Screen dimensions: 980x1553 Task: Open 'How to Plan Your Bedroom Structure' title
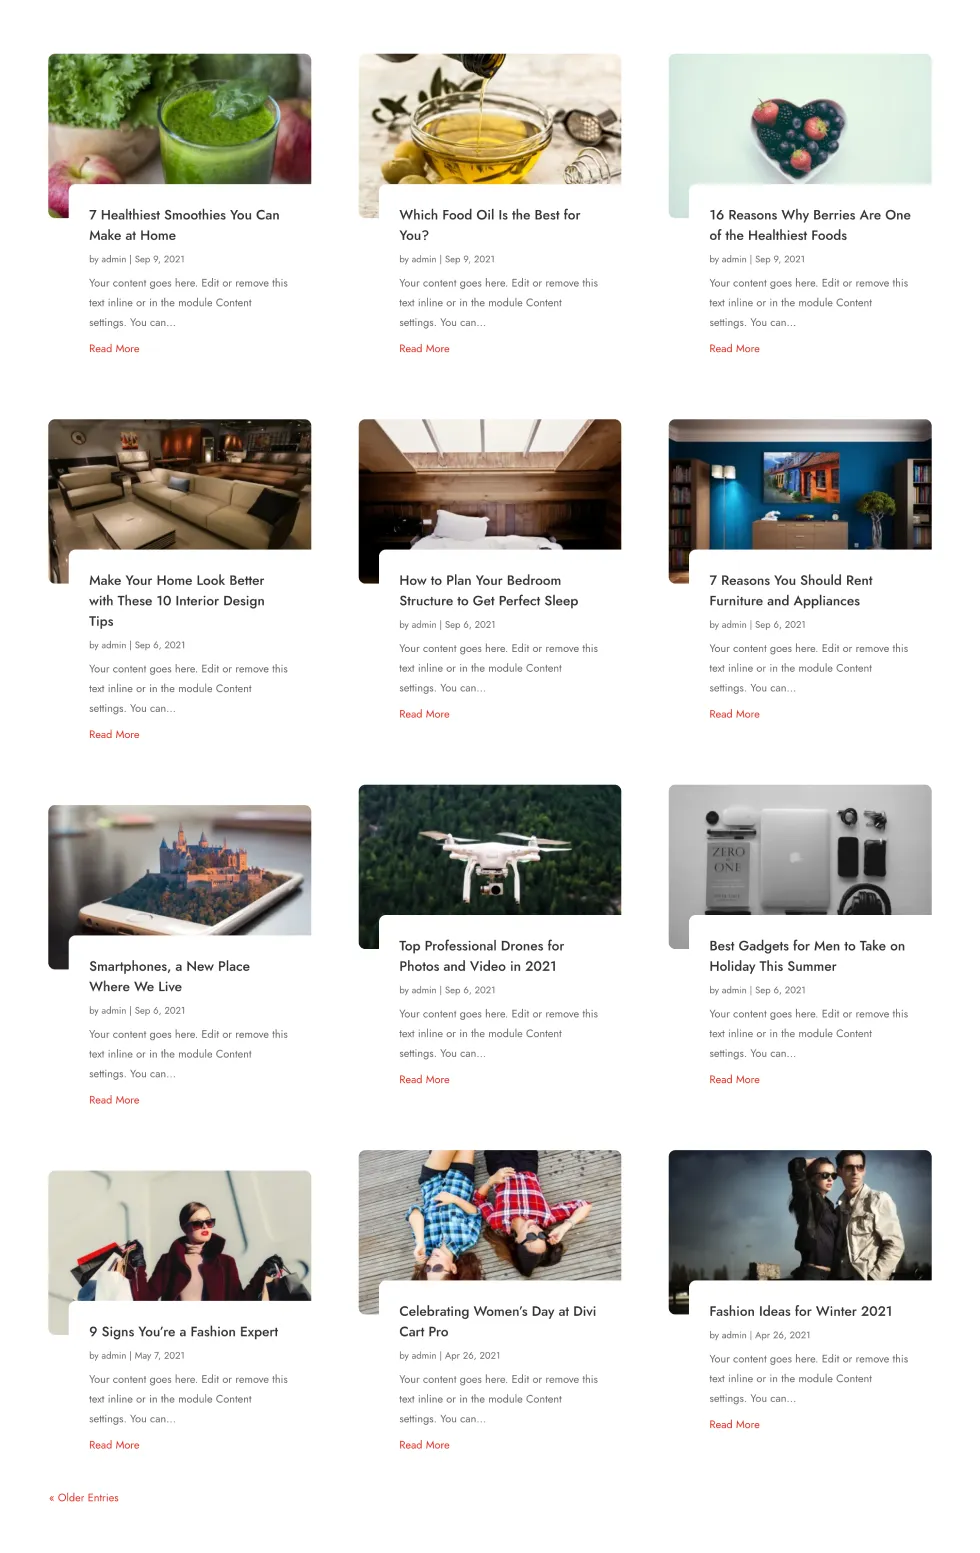click(488, 590)
